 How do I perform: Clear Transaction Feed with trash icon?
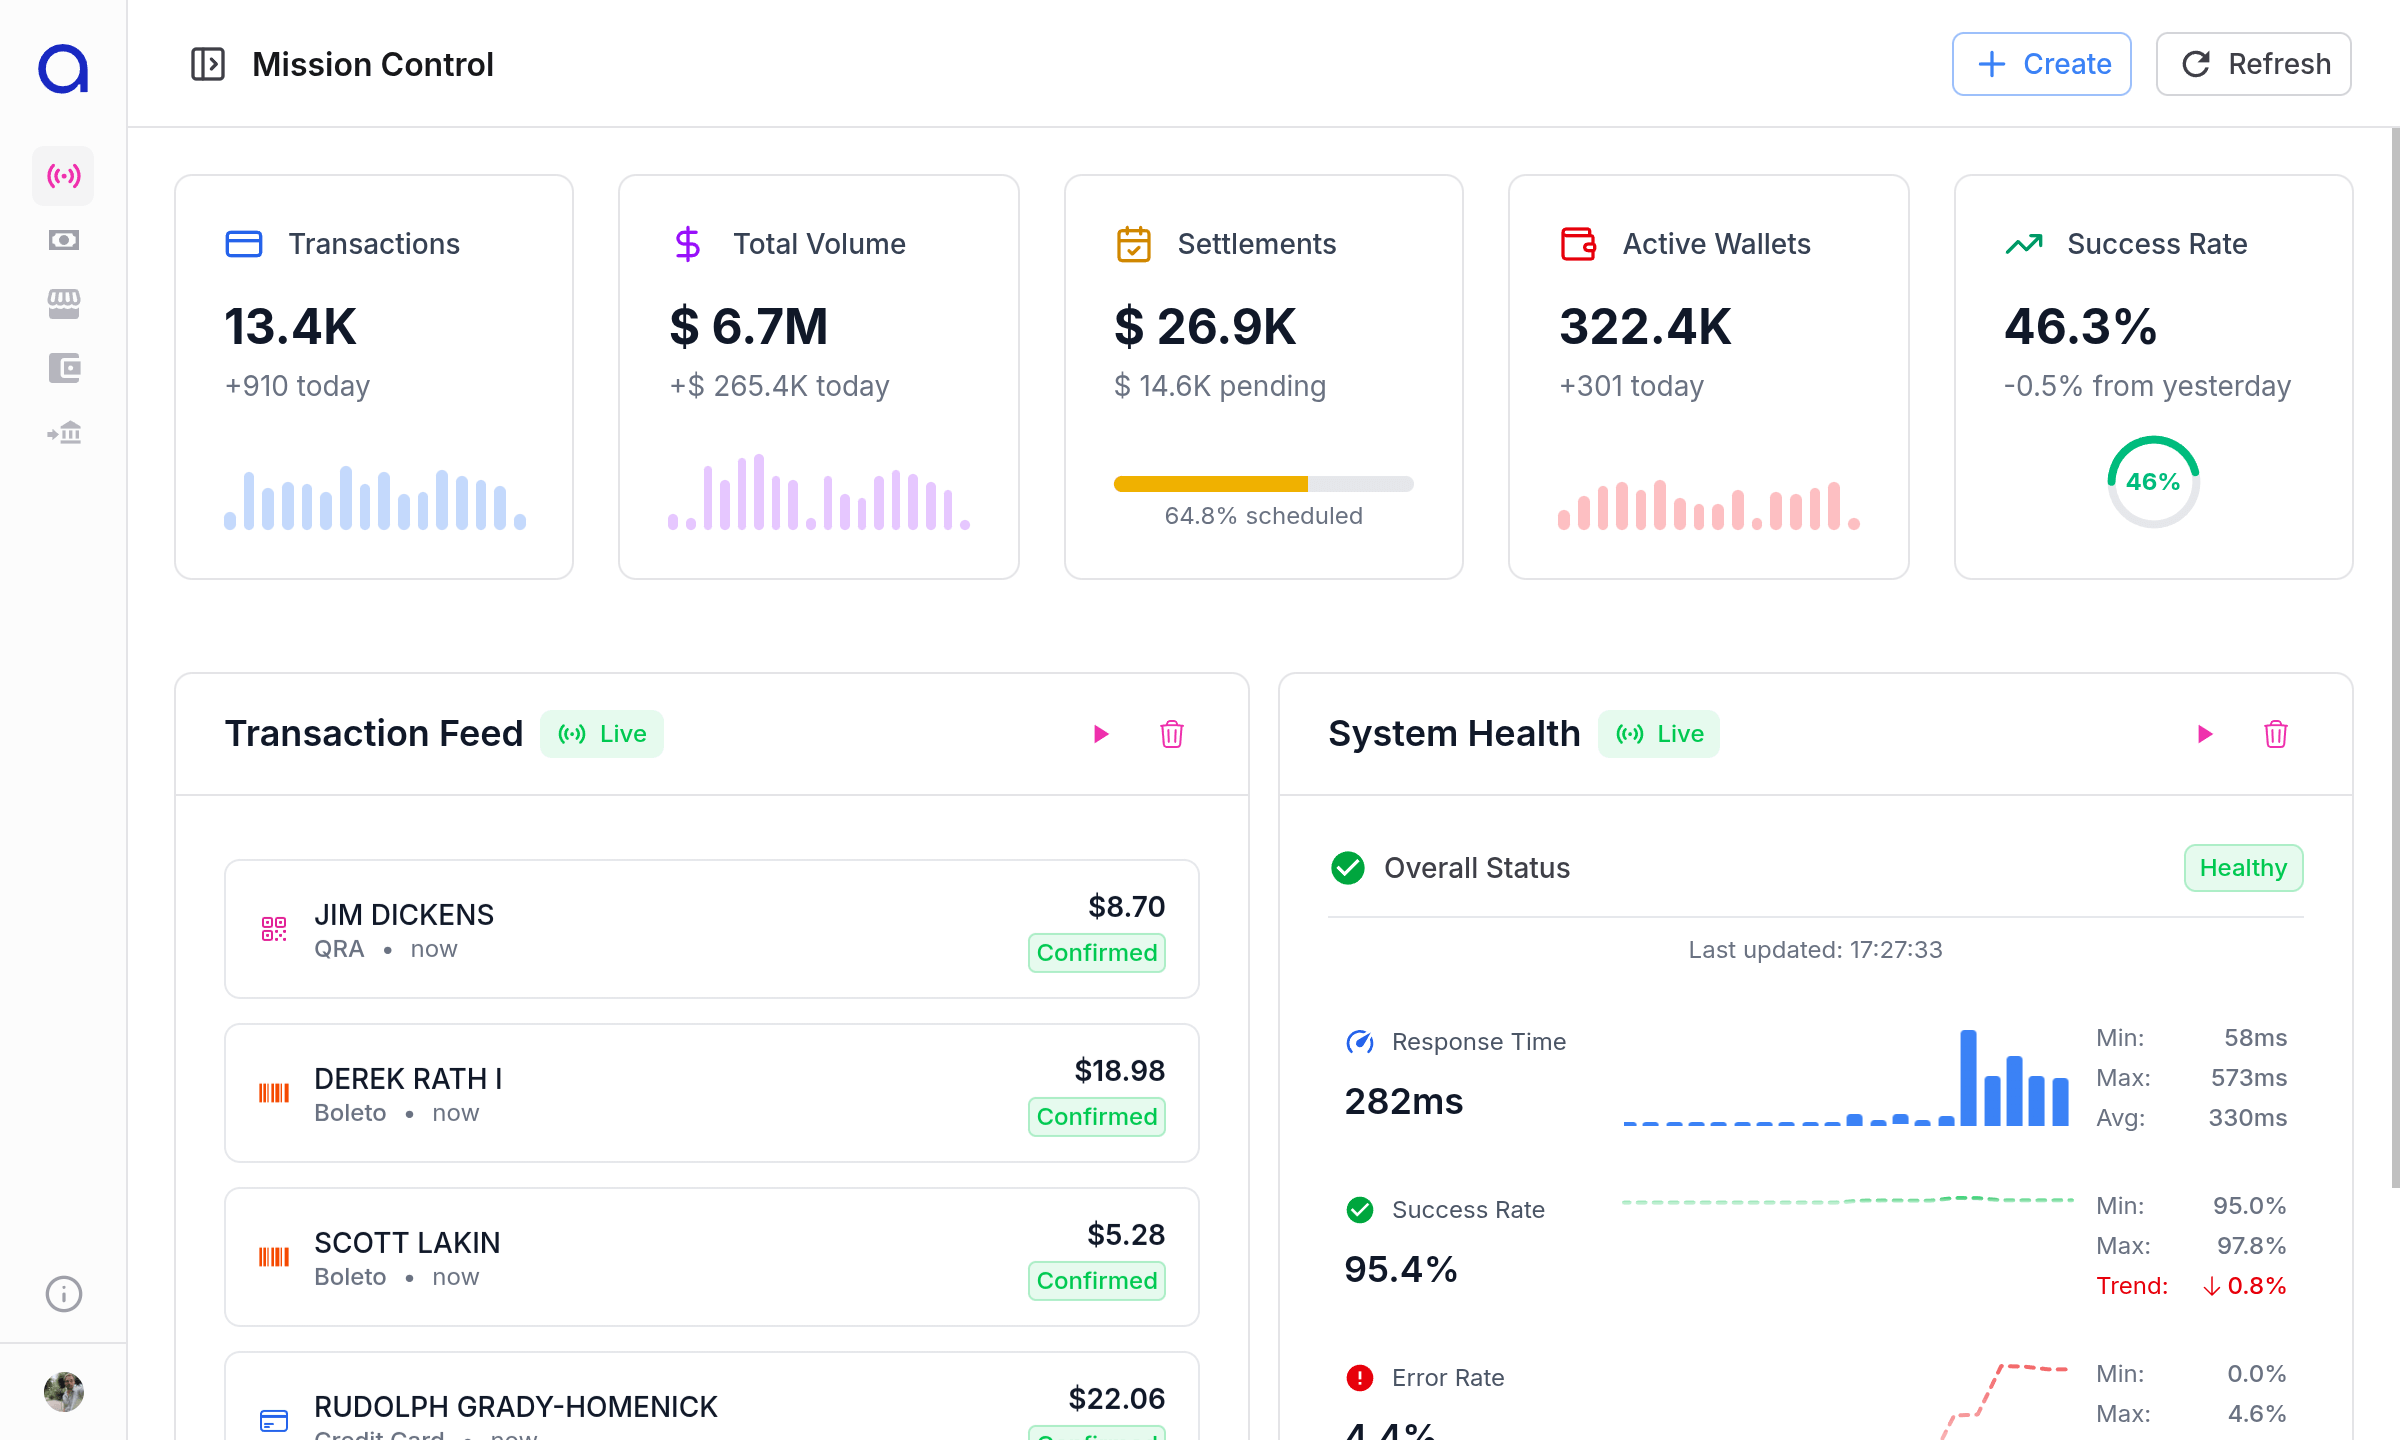1171,734
